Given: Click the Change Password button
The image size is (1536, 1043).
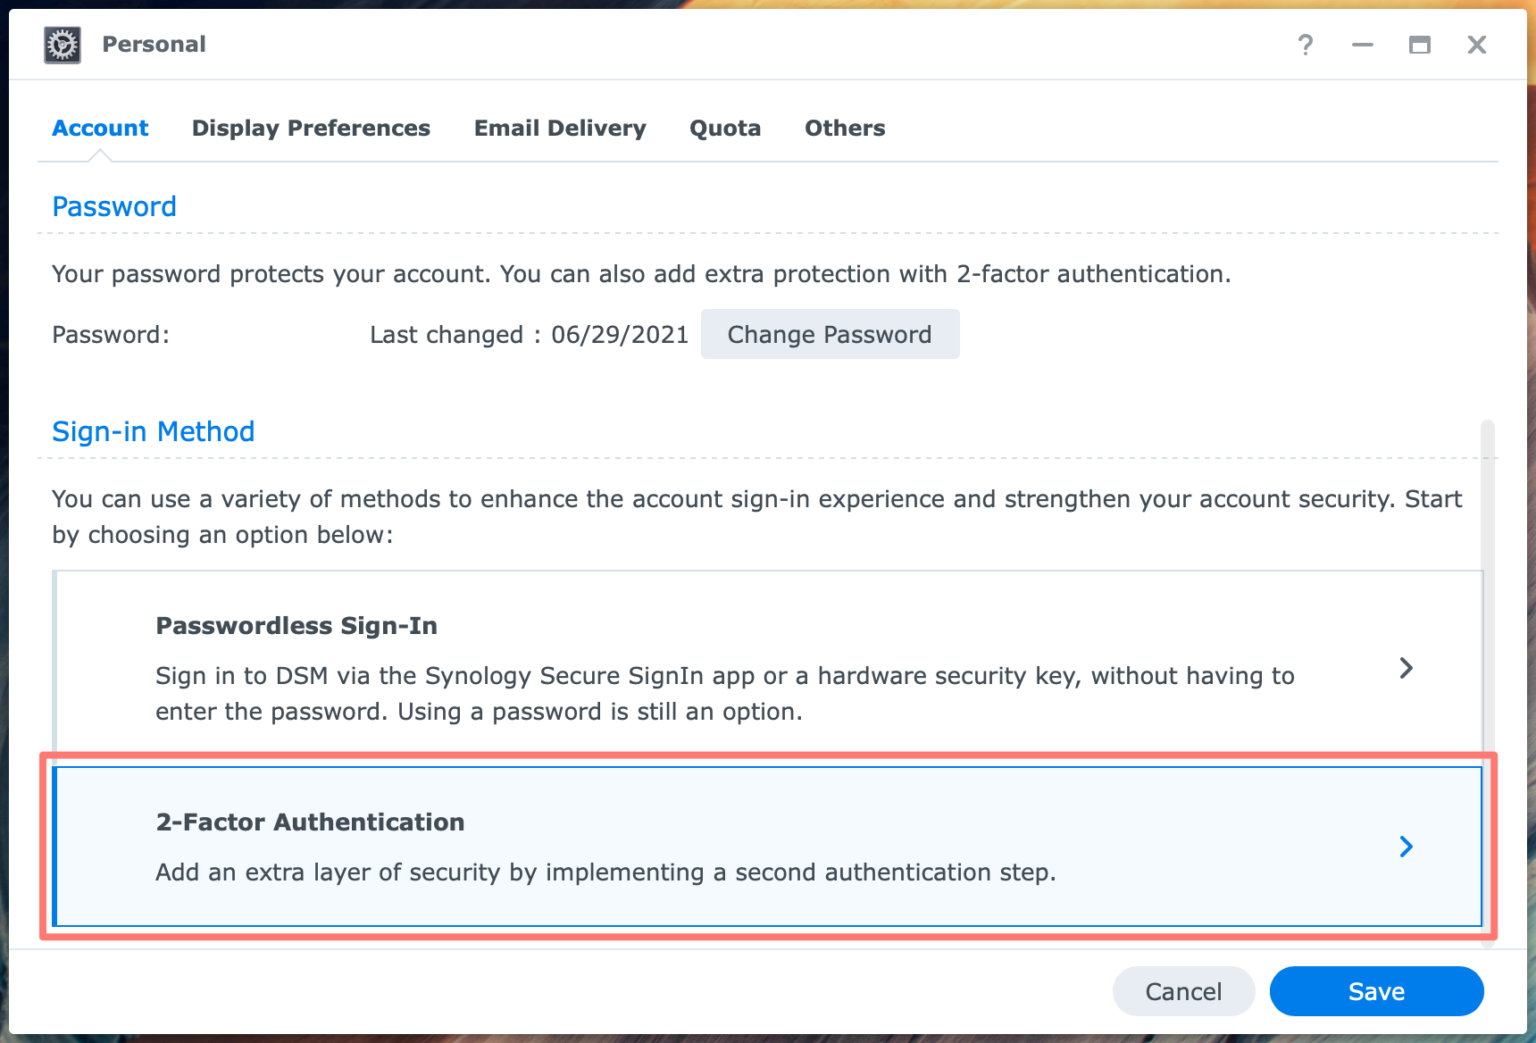Looking at the screenshot, I should 830,334.
